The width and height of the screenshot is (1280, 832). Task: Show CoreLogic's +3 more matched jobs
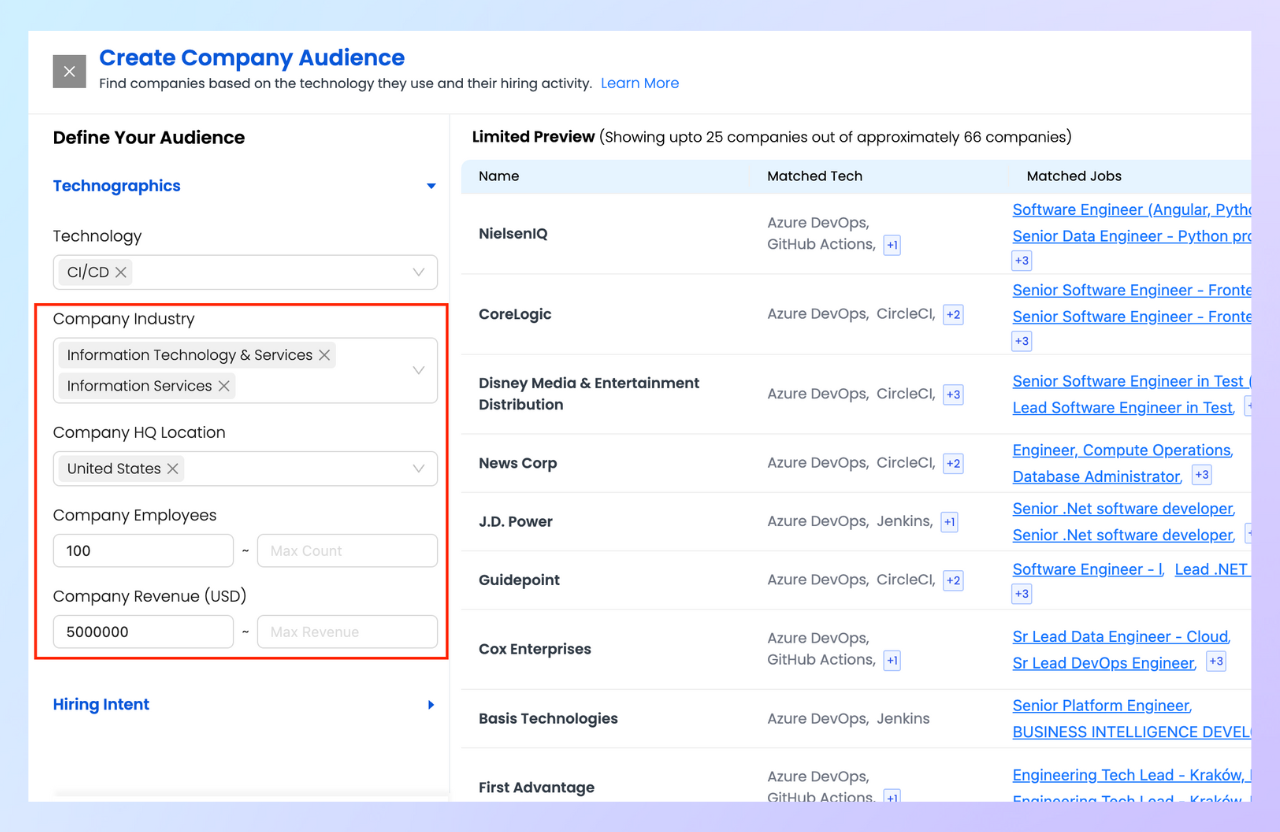tap(1022, 341)
